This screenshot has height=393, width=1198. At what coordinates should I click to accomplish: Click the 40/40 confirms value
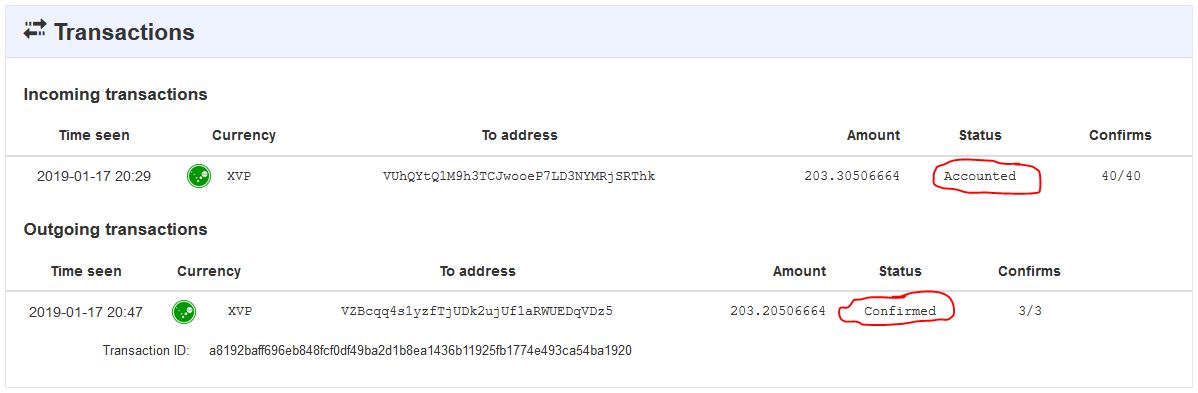(x=1121, y=176)
